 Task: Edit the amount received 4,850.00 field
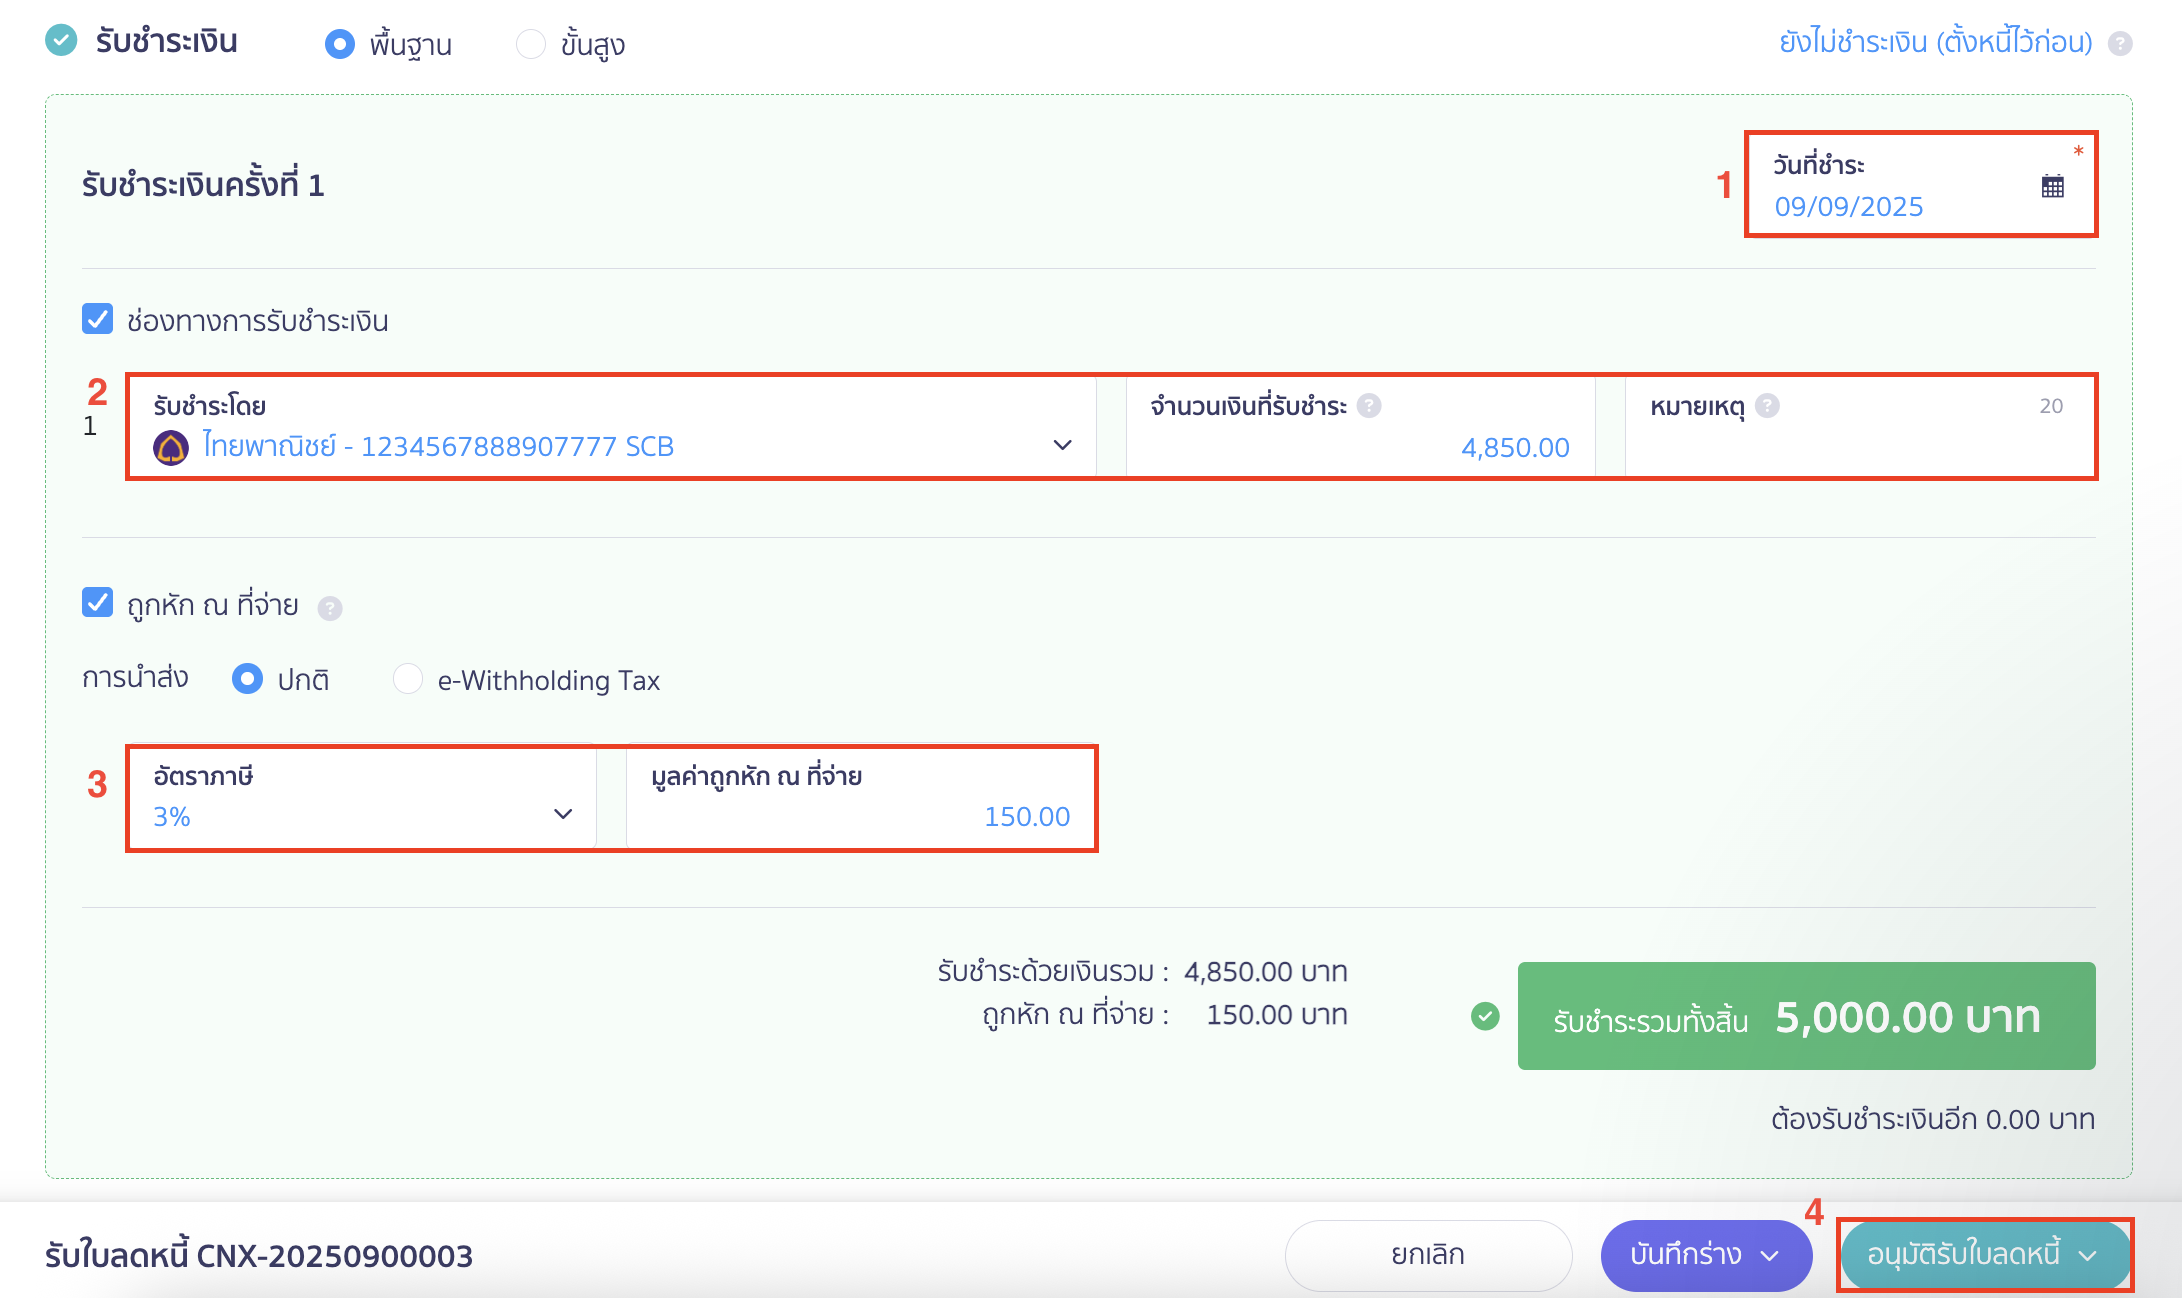pos(1360,427)
